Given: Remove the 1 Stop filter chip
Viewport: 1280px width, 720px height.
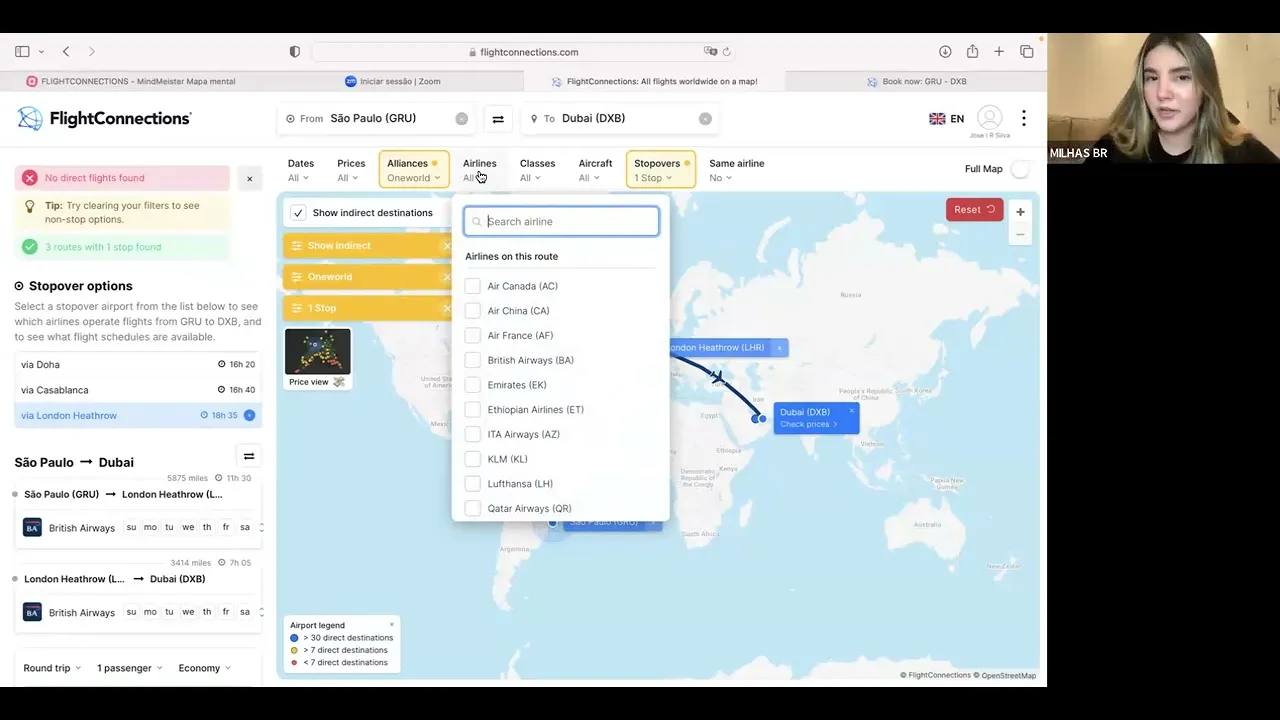Looking at the screenshot, I should (x=446, y=308).
